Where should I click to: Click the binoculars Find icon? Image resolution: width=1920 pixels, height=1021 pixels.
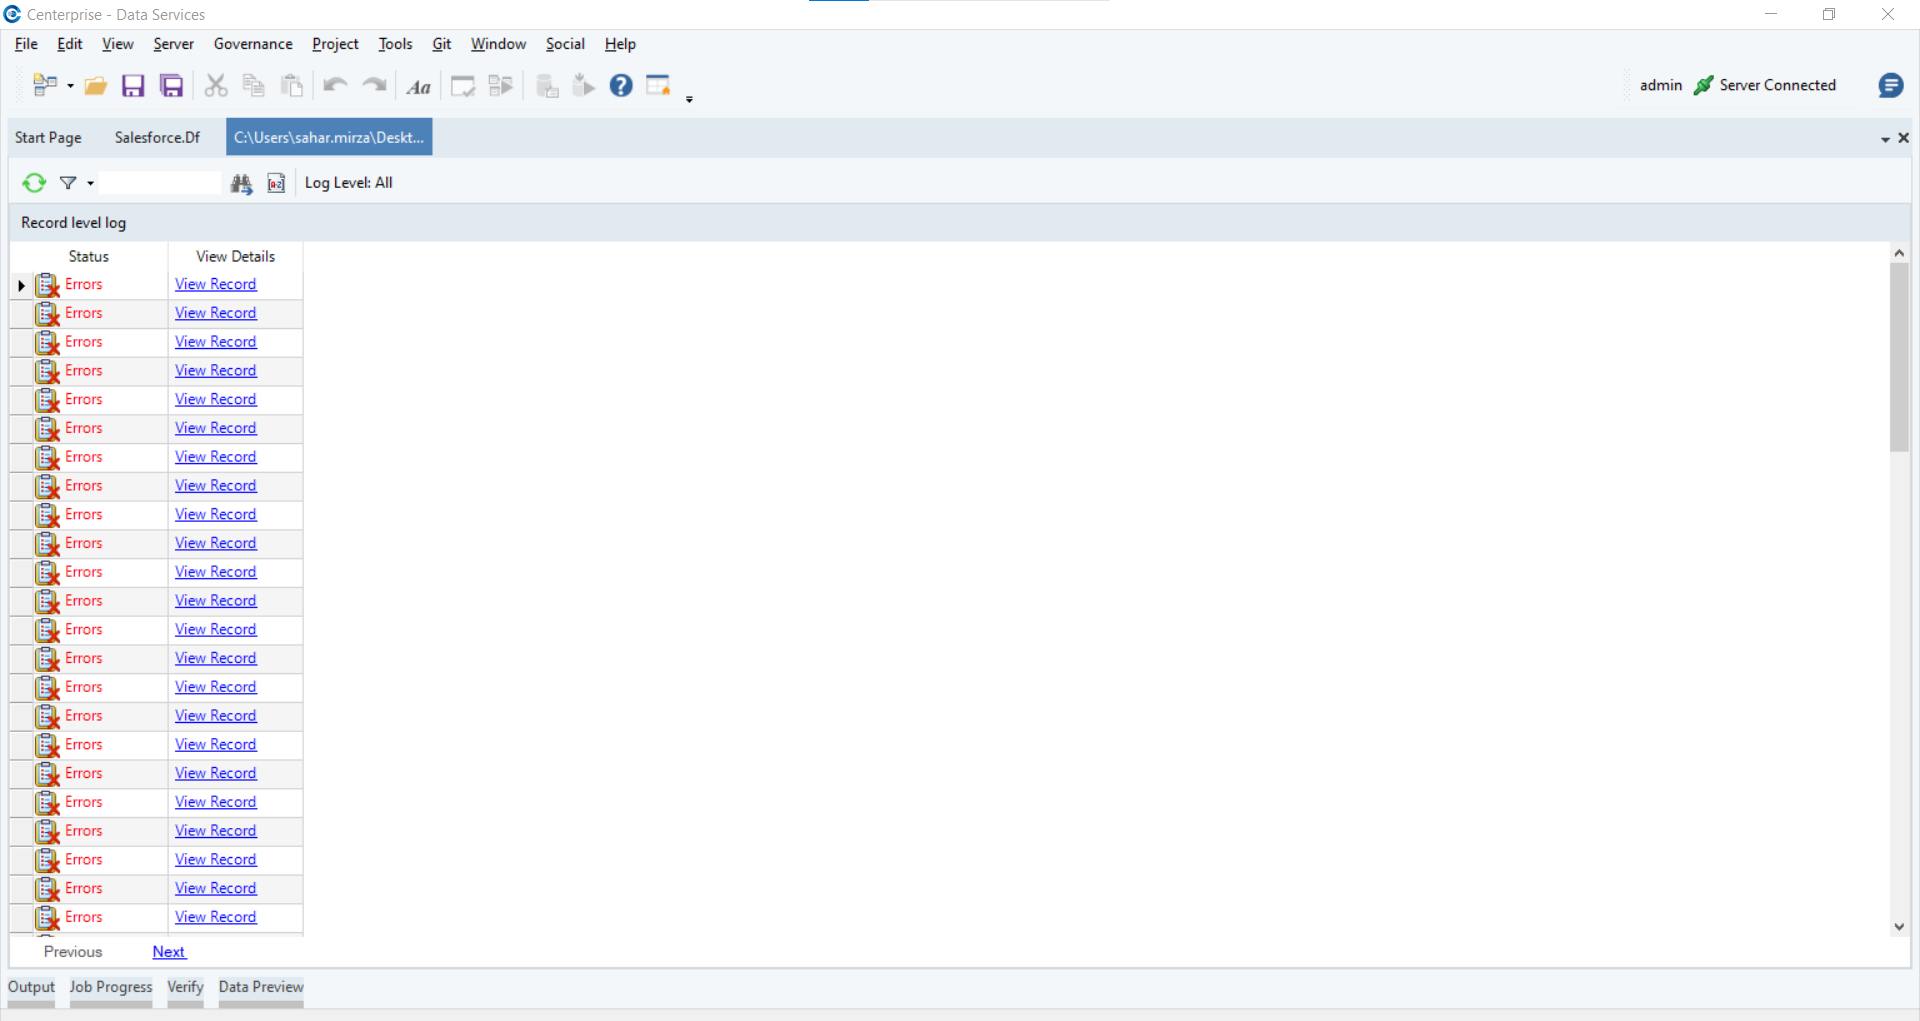point(242,183)
